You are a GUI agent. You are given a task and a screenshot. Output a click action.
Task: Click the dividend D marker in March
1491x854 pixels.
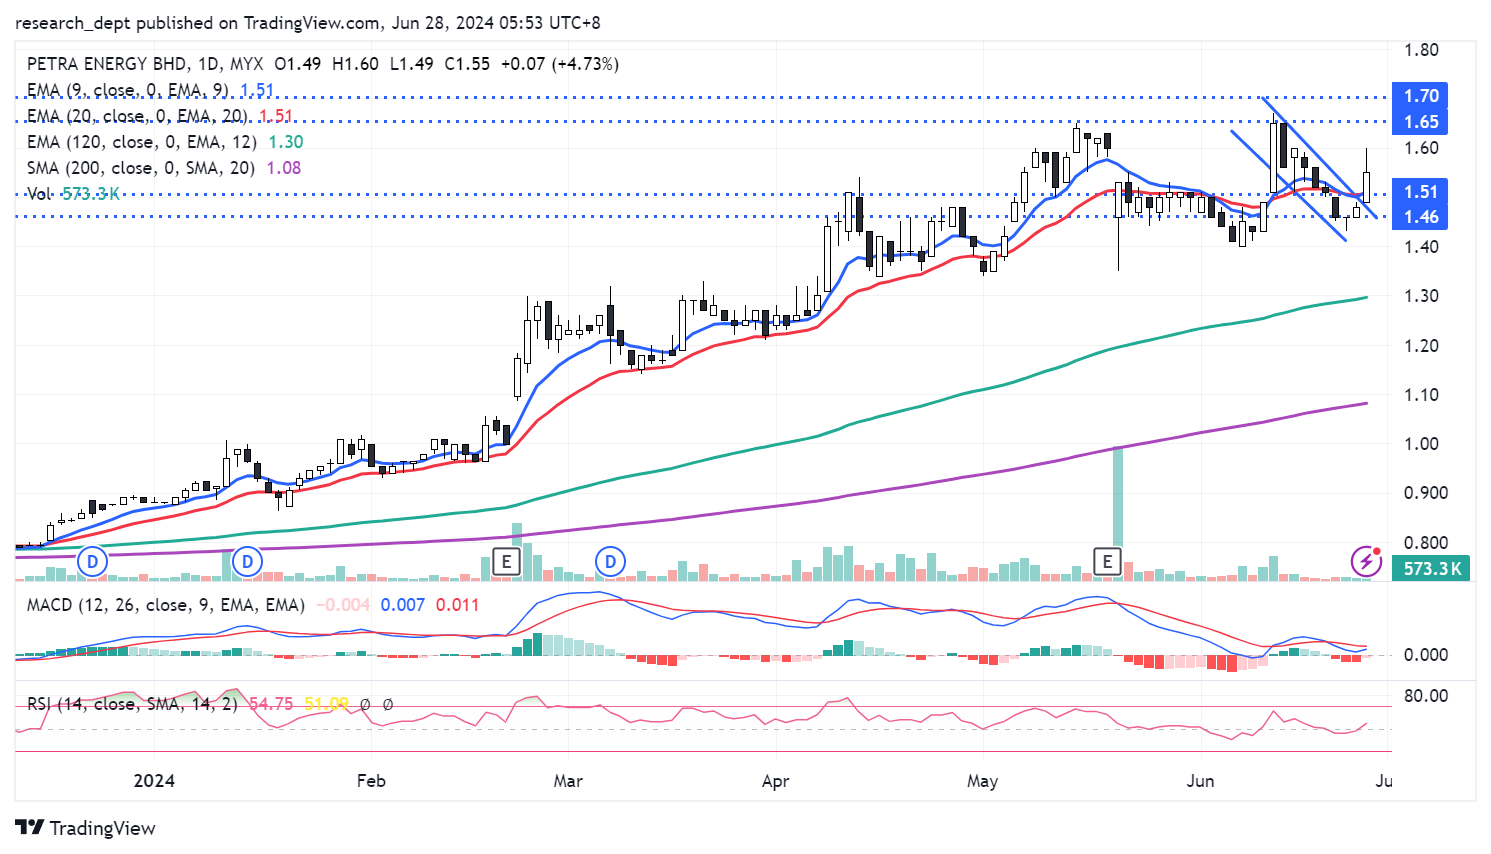[x=610, y=562]
